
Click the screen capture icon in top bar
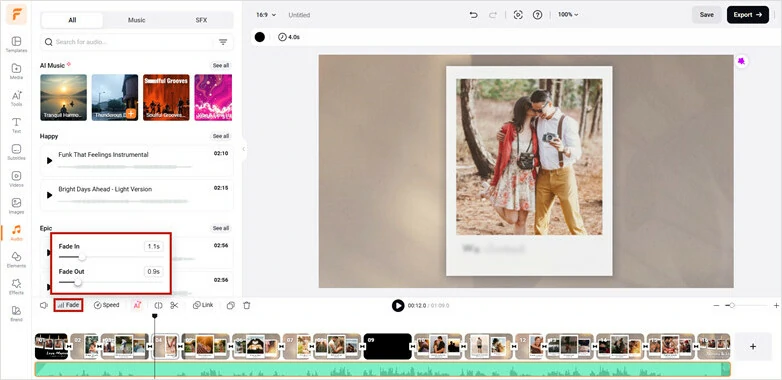click(518, 15)
